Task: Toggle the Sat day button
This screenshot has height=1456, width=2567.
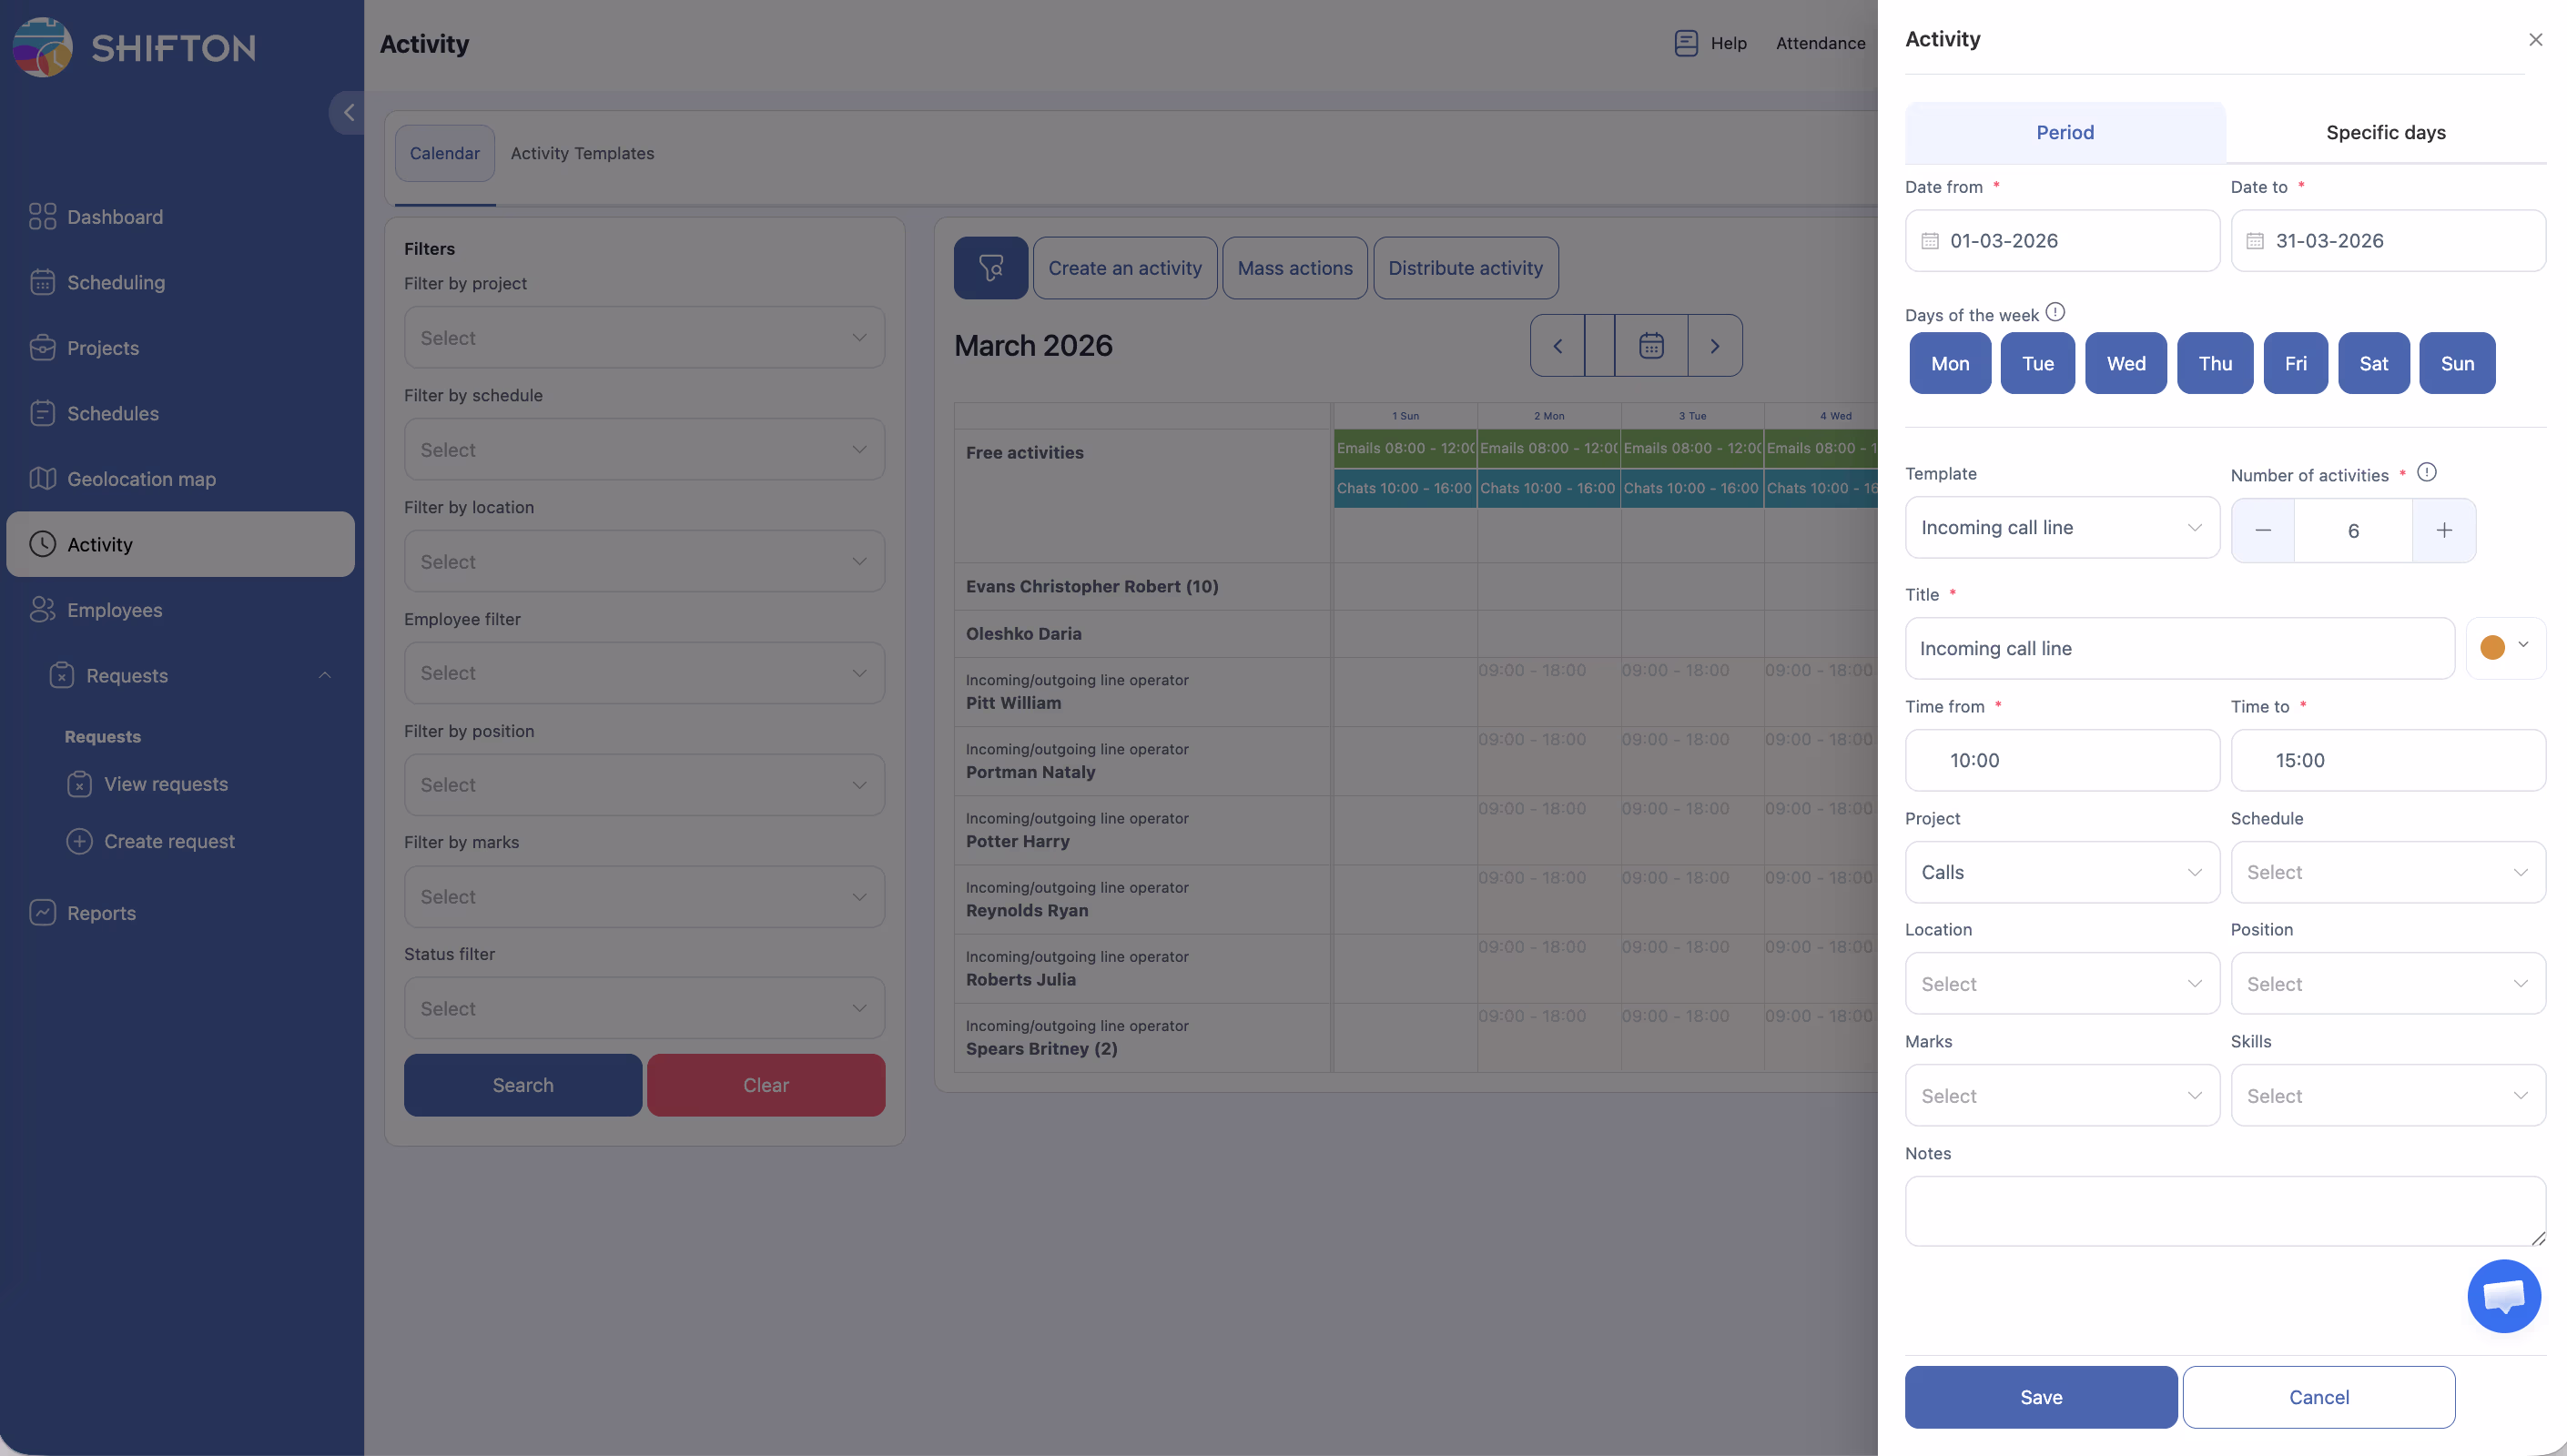Action: point(2373,363)
